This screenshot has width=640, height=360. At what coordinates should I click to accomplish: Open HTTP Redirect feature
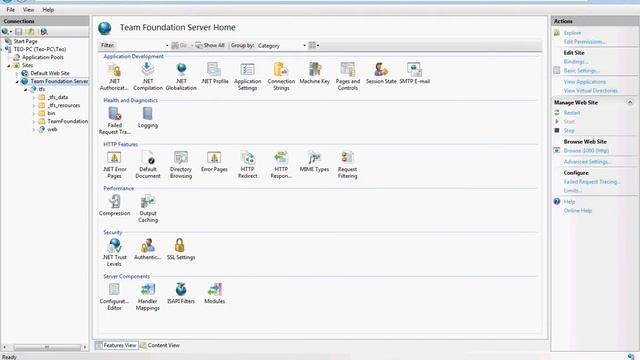pyautogui.click(x=247, y=164)
